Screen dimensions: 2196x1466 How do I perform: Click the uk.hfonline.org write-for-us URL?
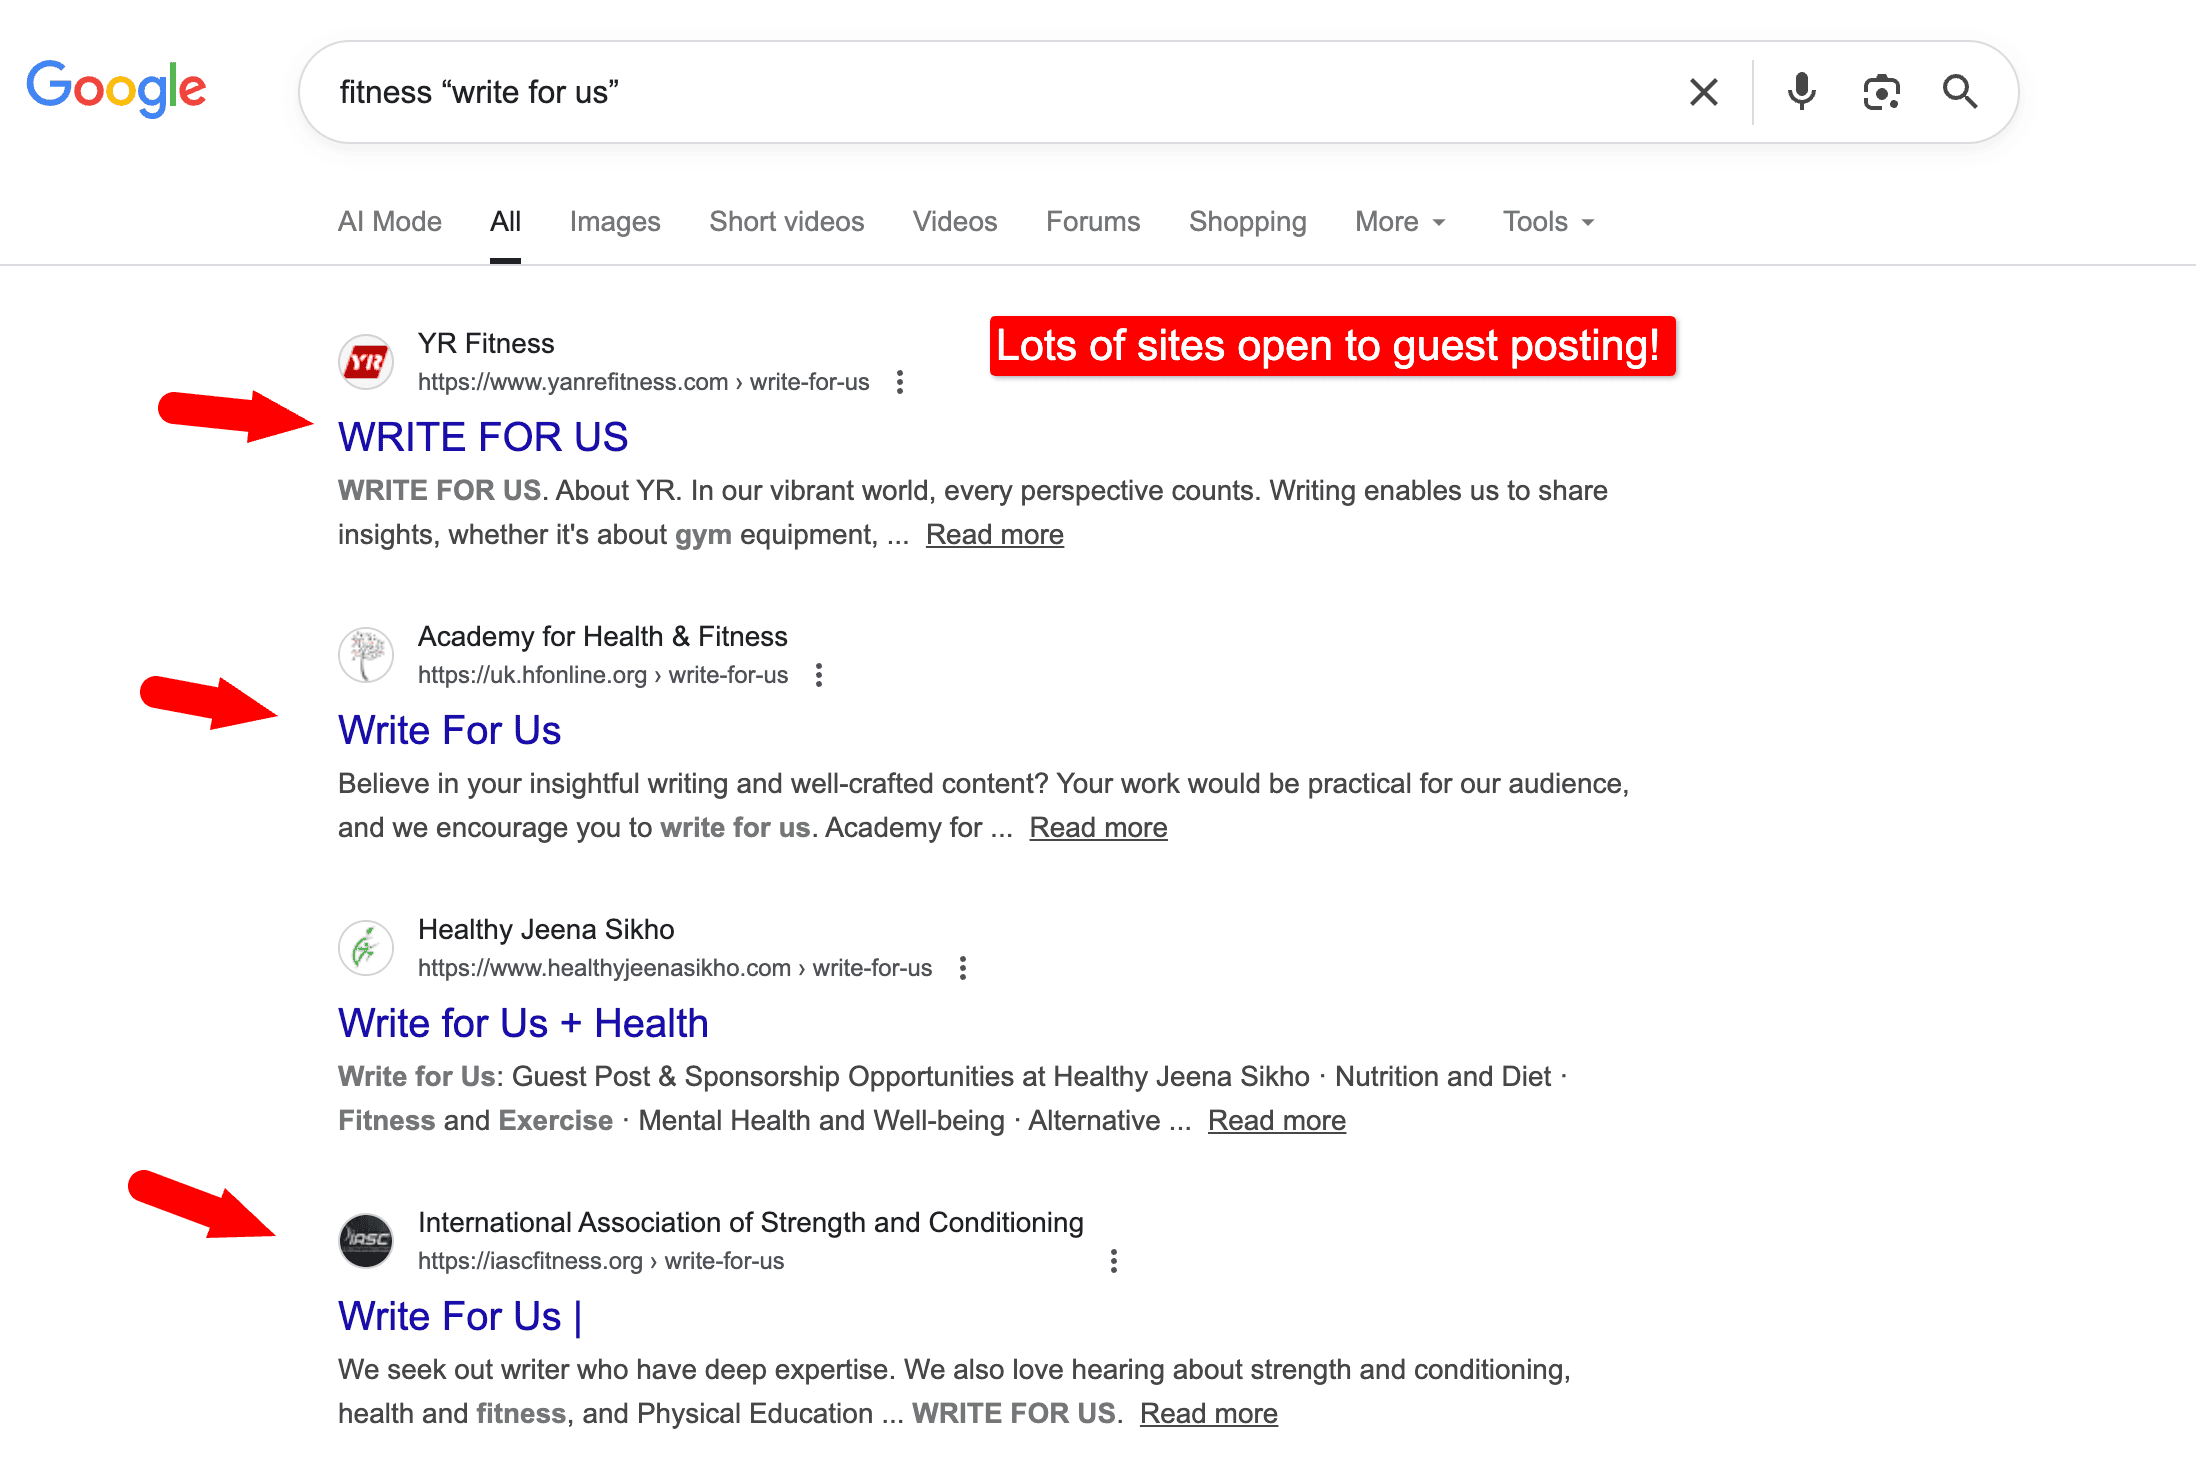click(603, 675)
